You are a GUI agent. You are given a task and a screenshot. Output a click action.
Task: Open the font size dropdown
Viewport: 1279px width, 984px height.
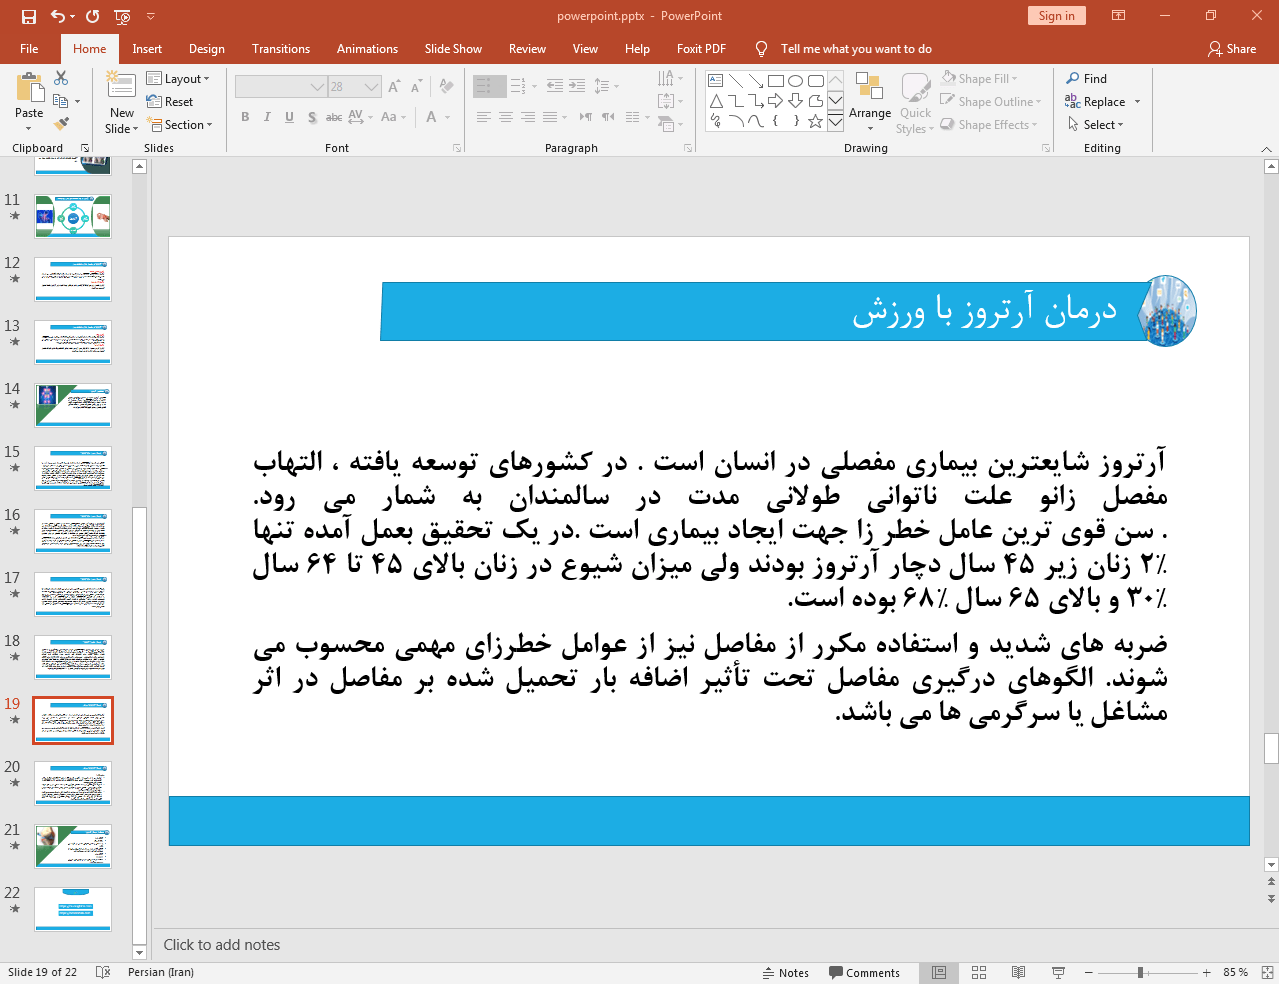pos(372,87)
